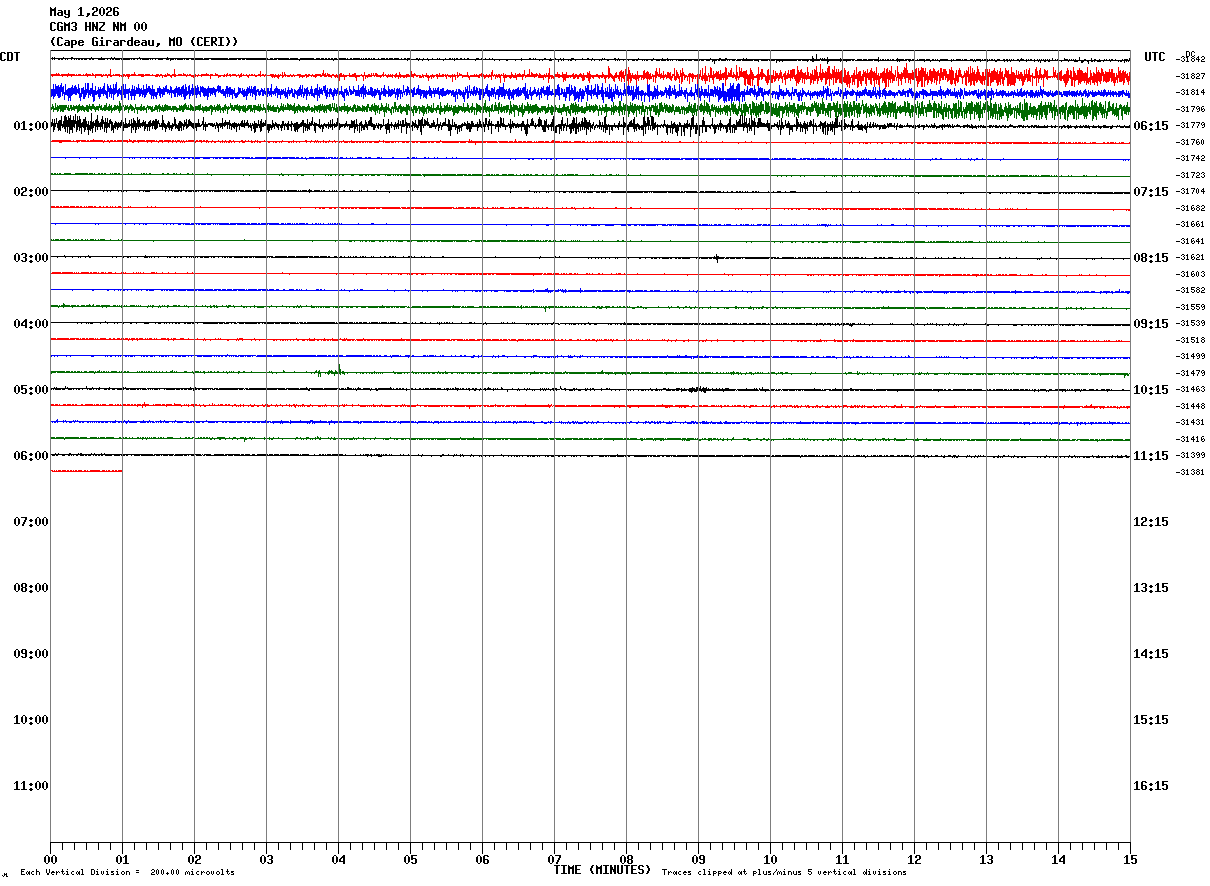Image resolution: width=1210 pixels, height=886 pixels.
Task: Click the minute 15 axis tick label
Action: (1130, 859)
